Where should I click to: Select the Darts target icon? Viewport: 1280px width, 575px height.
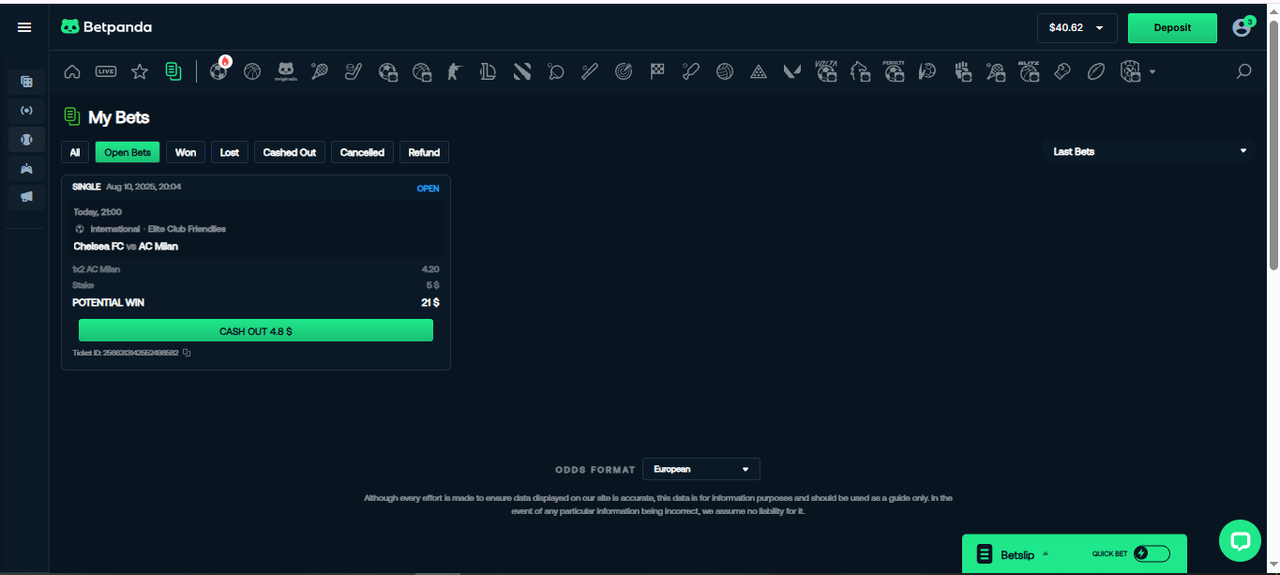pyautogui.click(x=624, y=72)
